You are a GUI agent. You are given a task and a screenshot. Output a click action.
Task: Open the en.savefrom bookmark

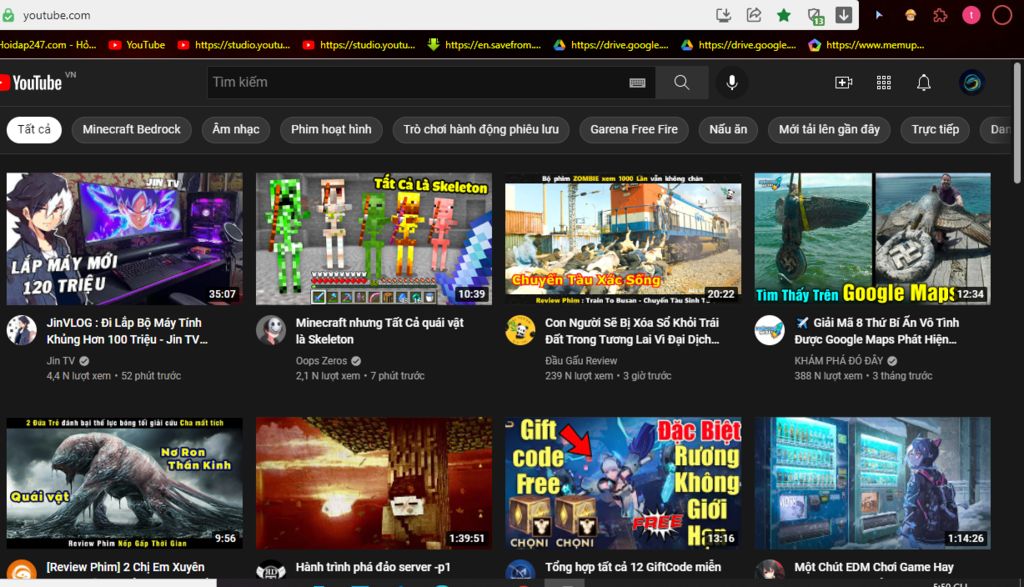click(x=484, y=45)
